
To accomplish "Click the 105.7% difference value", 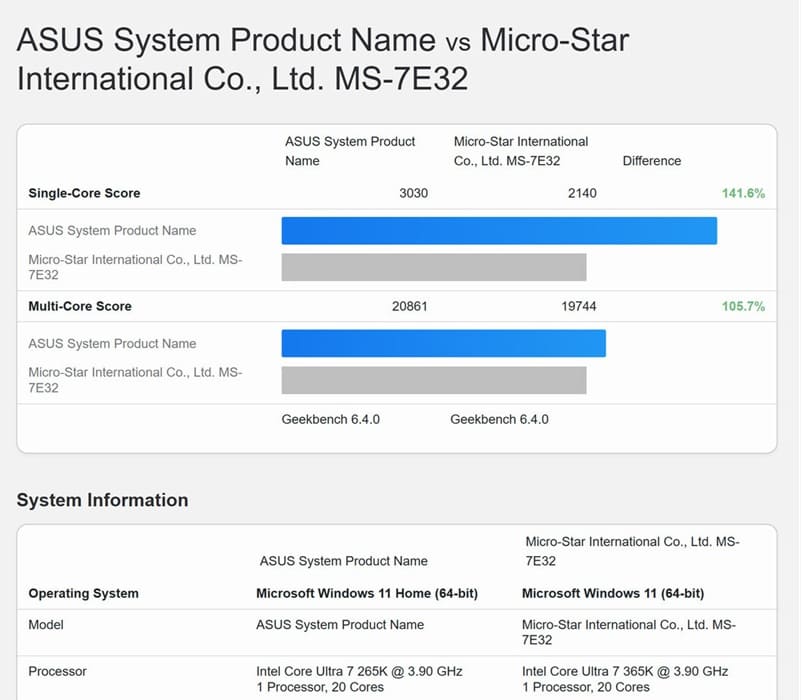I will [x=743, y=307].
